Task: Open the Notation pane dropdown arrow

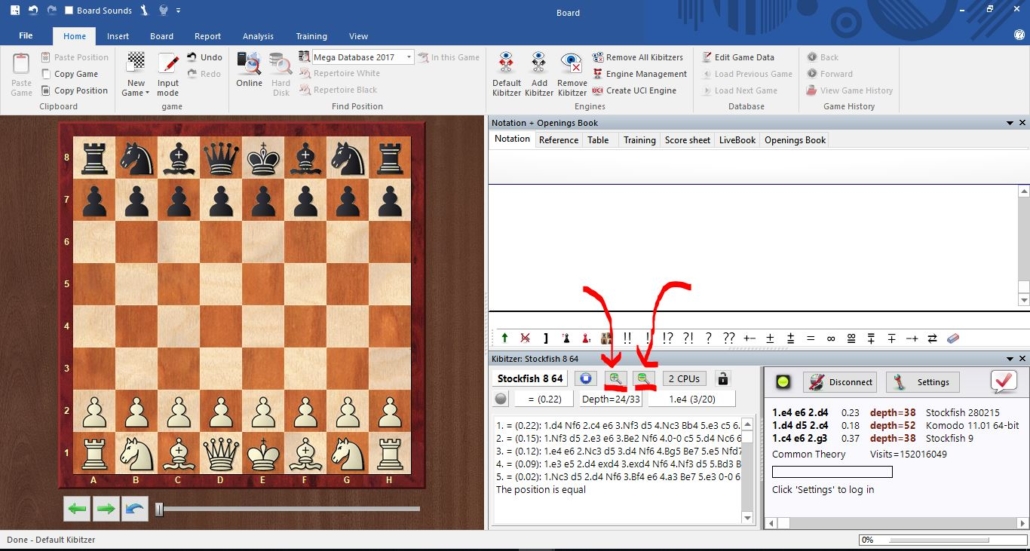Action: (1010, 123)
